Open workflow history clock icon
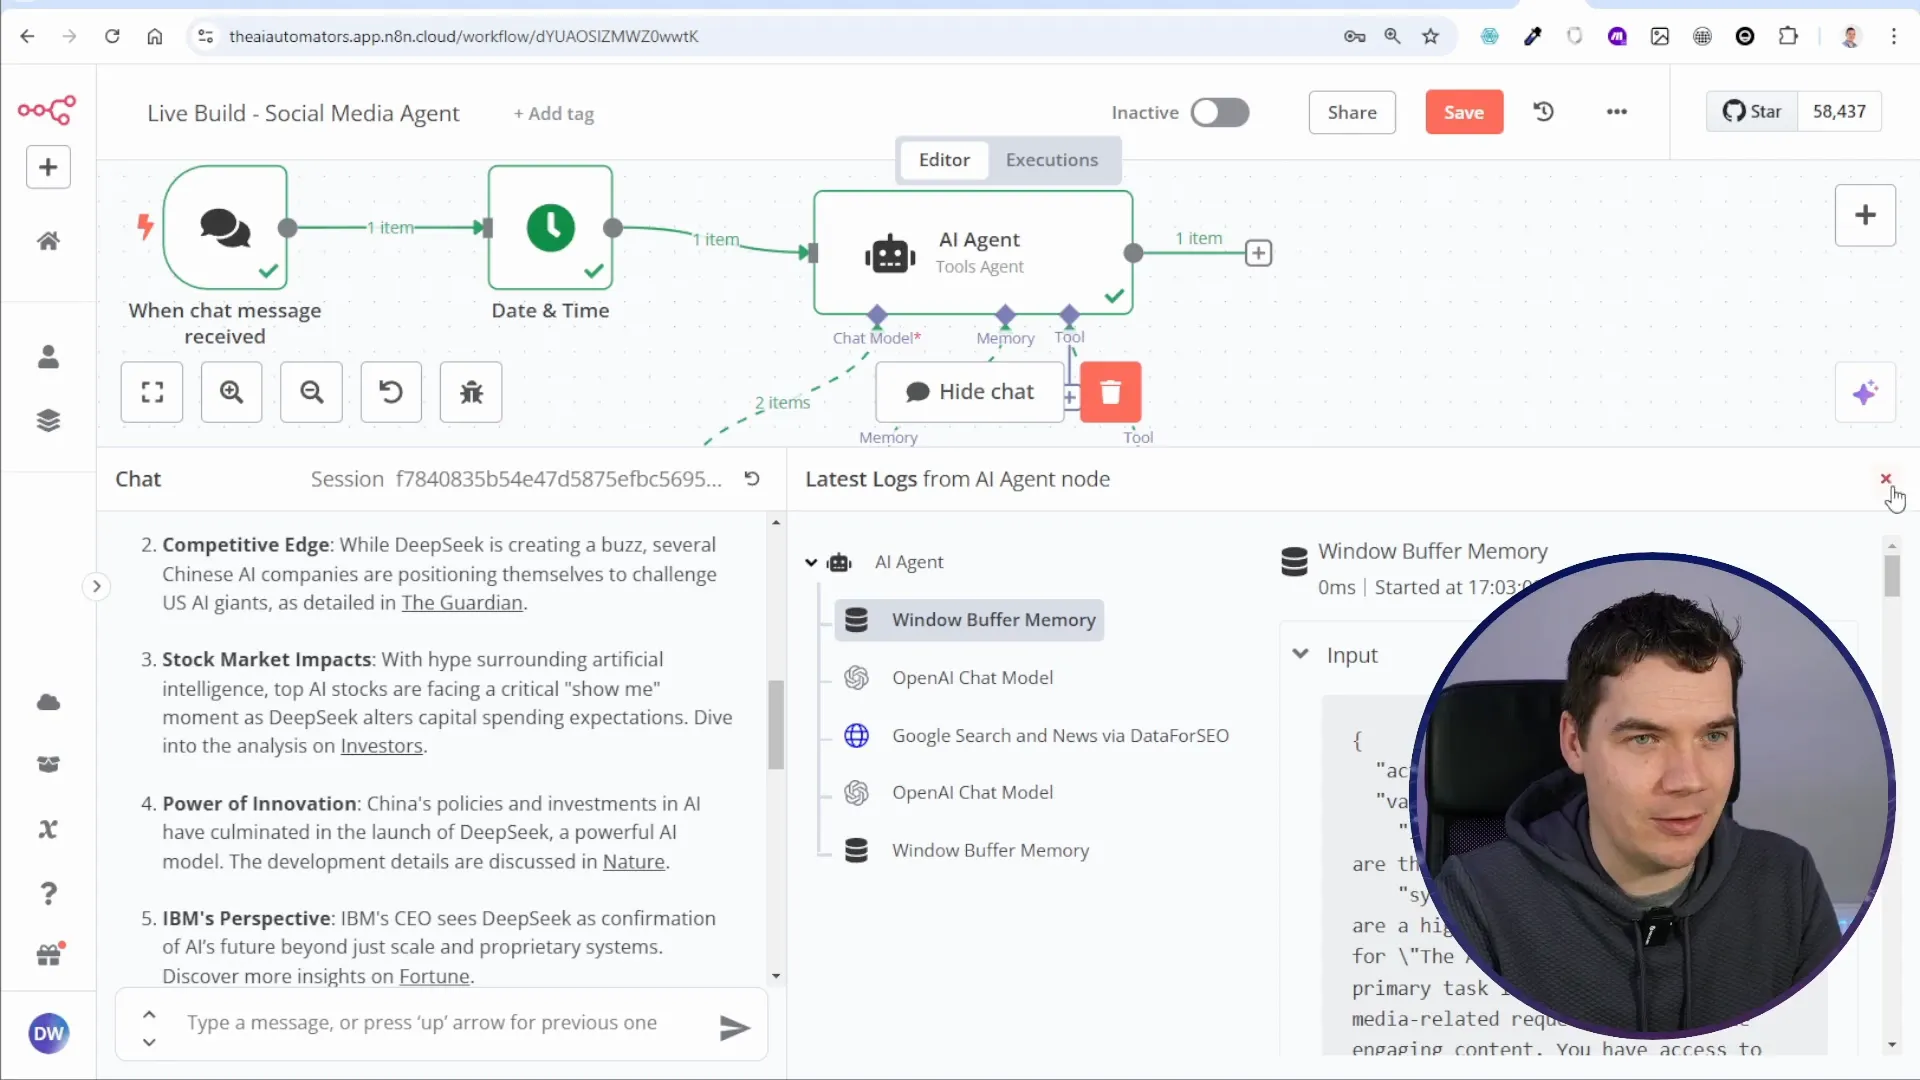The width and height of the screenshot is (1920, 1080). [x=1544, y=112]
